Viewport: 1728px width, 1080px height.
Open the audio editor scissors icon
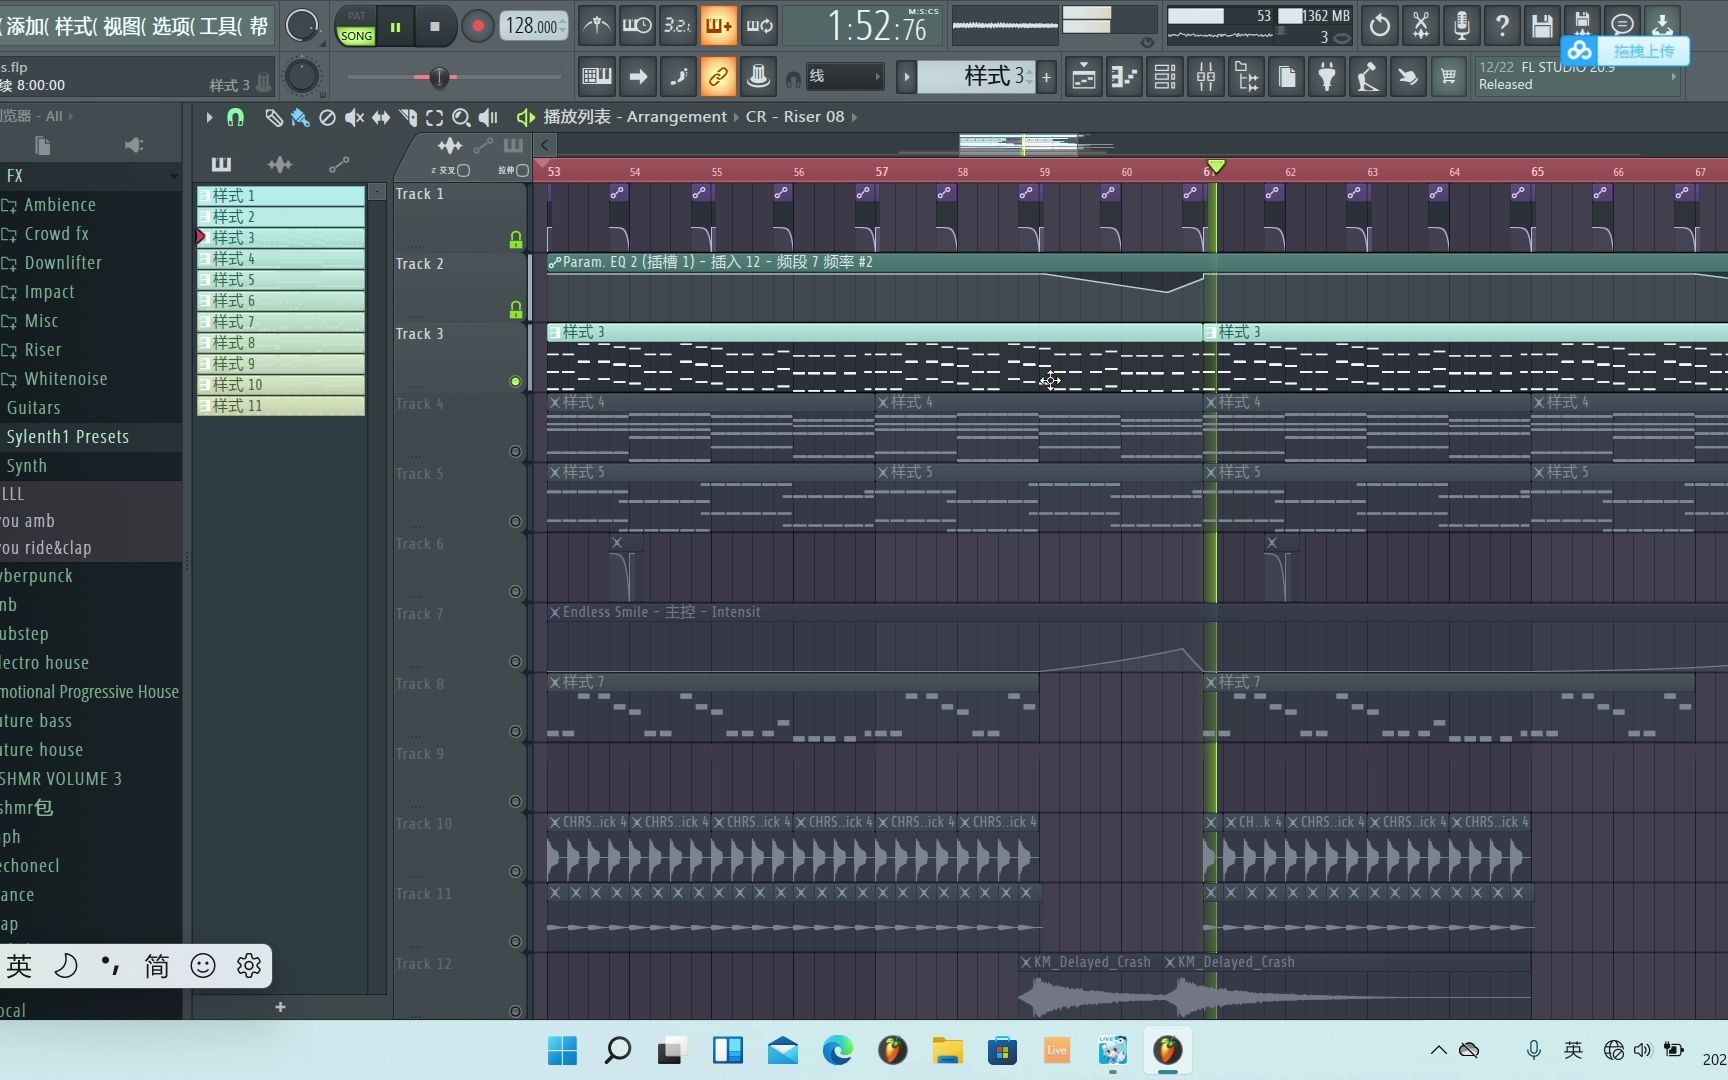pyautogui.click(x=1421, y=25)
